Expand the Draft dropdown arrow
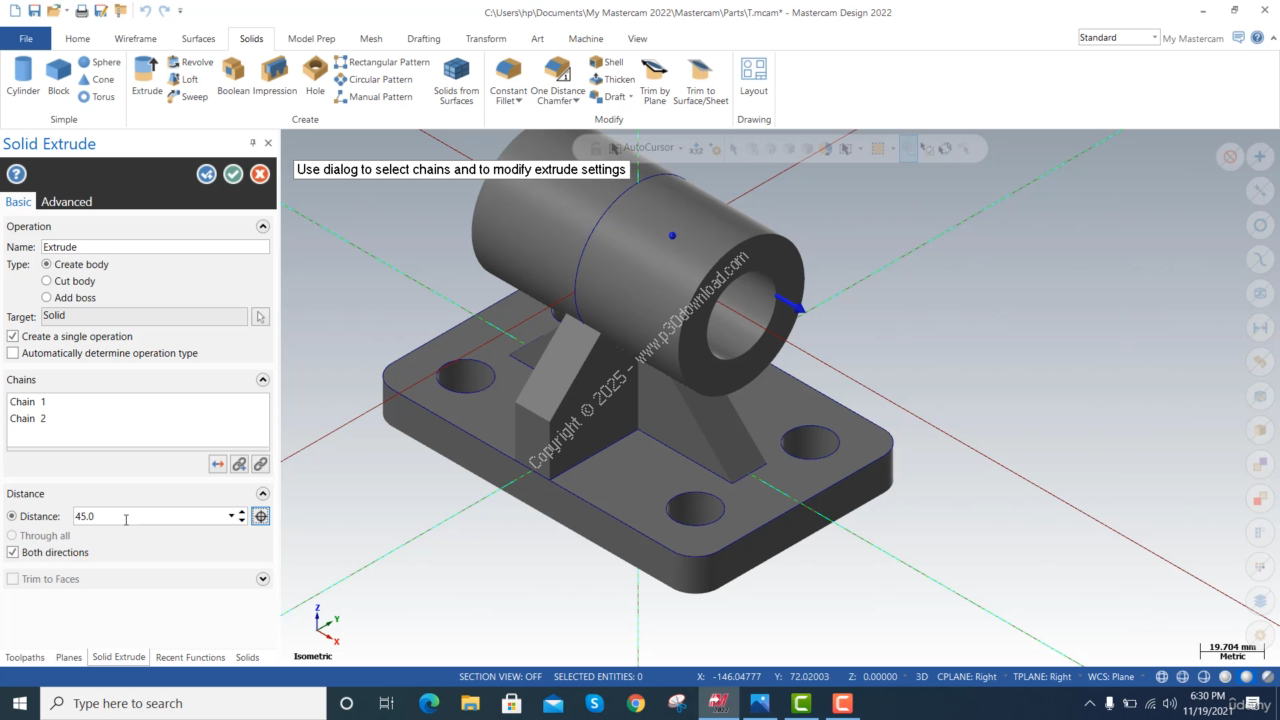This screenshot has width=1280, height=720. click(x=631, y=98)
